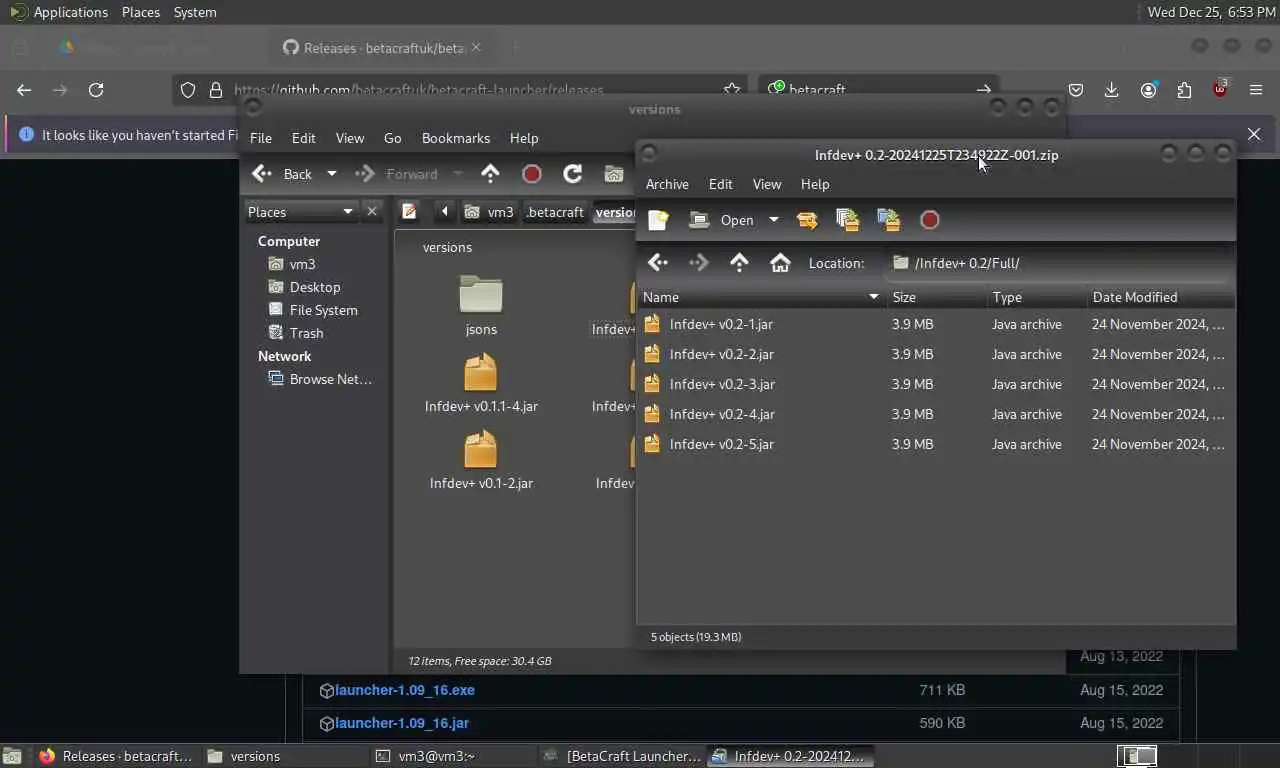Click the archive manager's red Stop icon

click(930, 220)
